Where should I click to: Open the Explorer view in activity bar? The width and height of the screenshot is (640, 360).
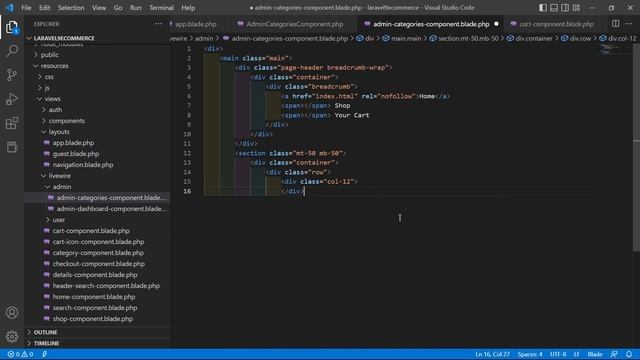[x=12, y=27]
